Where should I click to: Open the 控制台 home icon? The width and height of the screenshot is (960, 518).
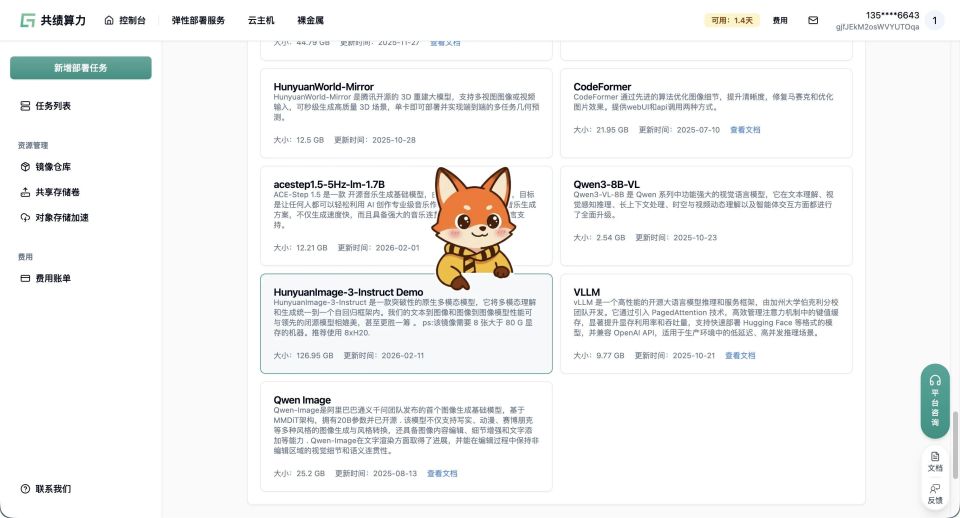109,20
